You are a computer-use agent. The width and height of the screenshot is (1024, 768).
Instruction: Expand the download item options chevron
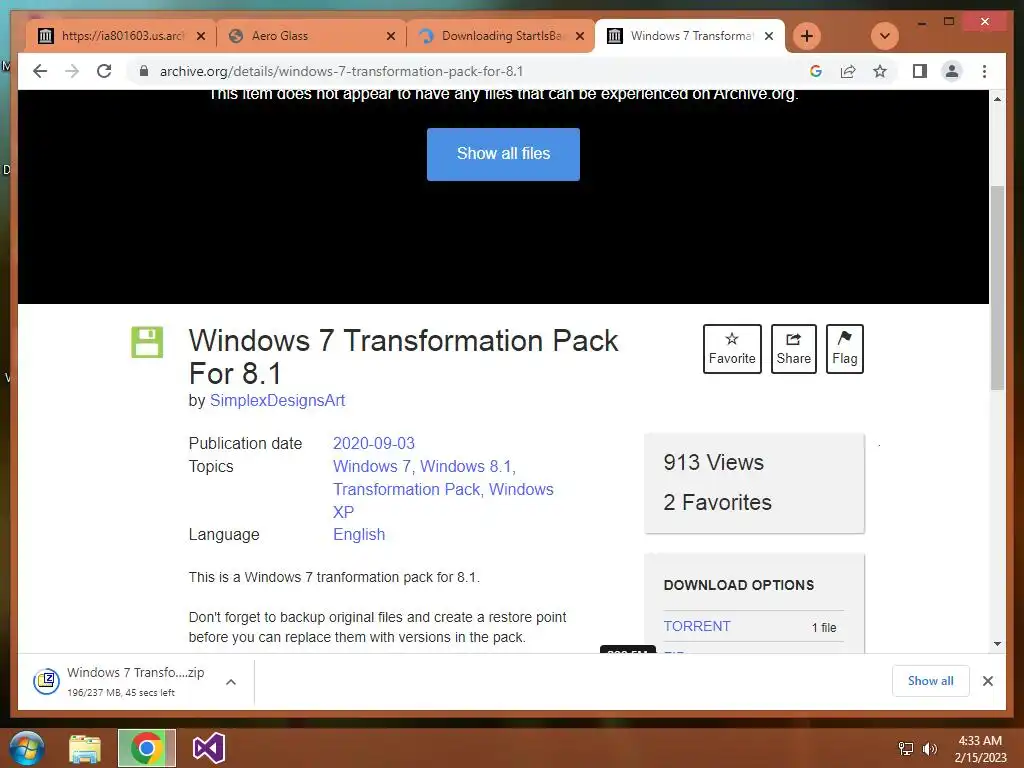(231, 682)
